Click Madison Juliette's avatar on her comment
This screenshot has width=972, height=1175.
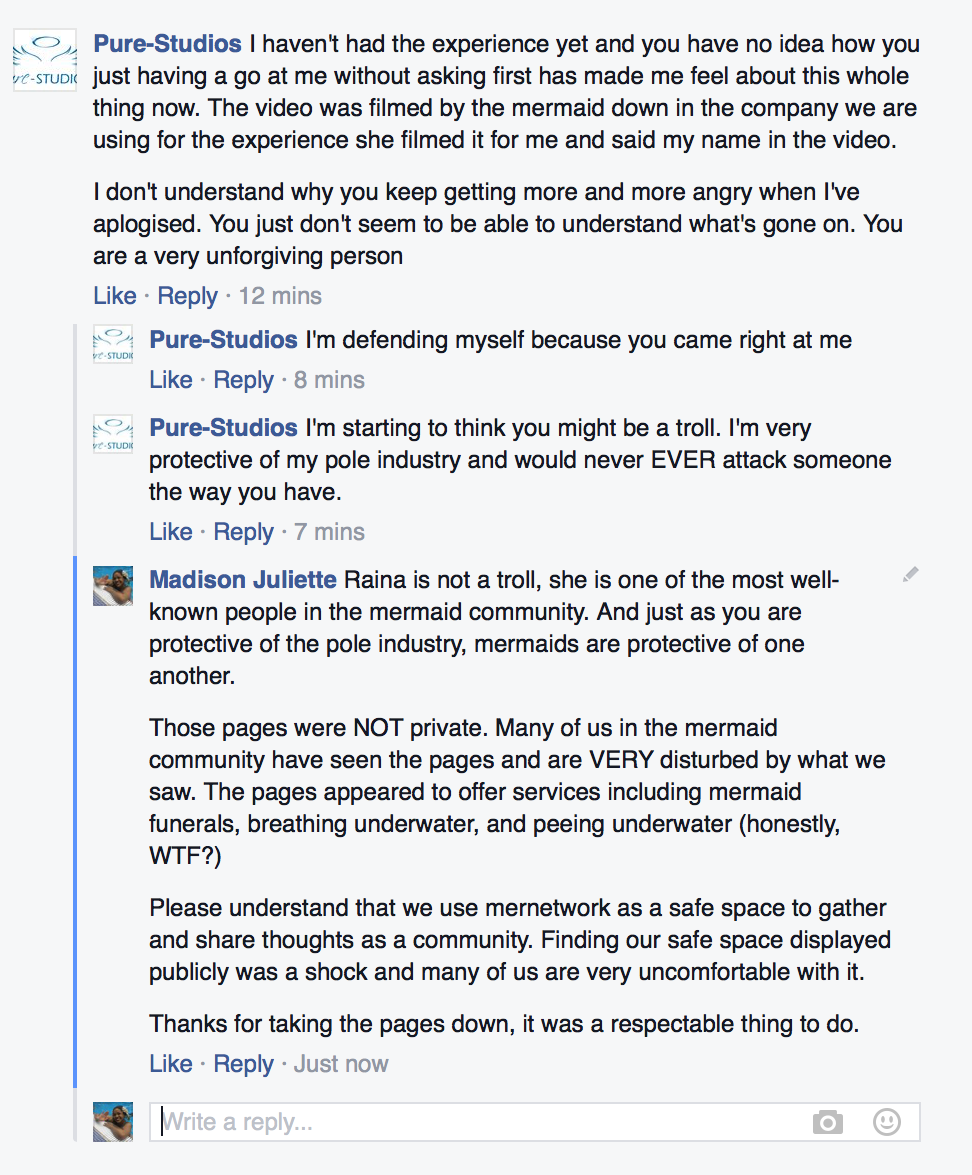tap(113, 586)
